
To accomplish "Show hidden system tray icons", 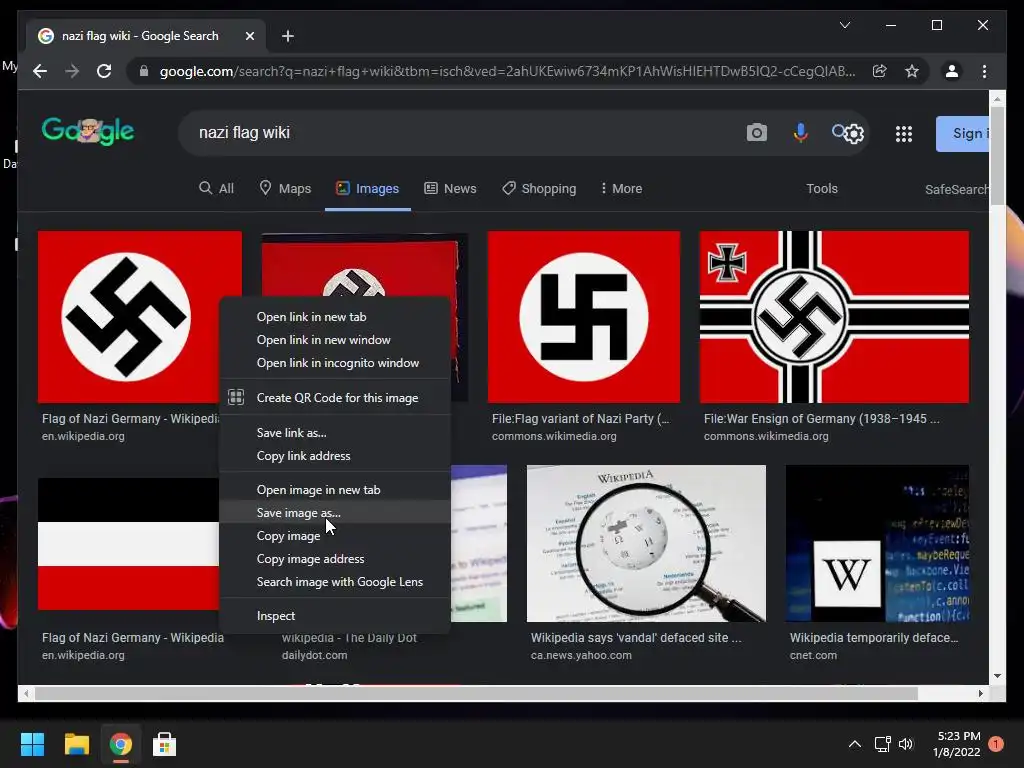I will [854, 744].
